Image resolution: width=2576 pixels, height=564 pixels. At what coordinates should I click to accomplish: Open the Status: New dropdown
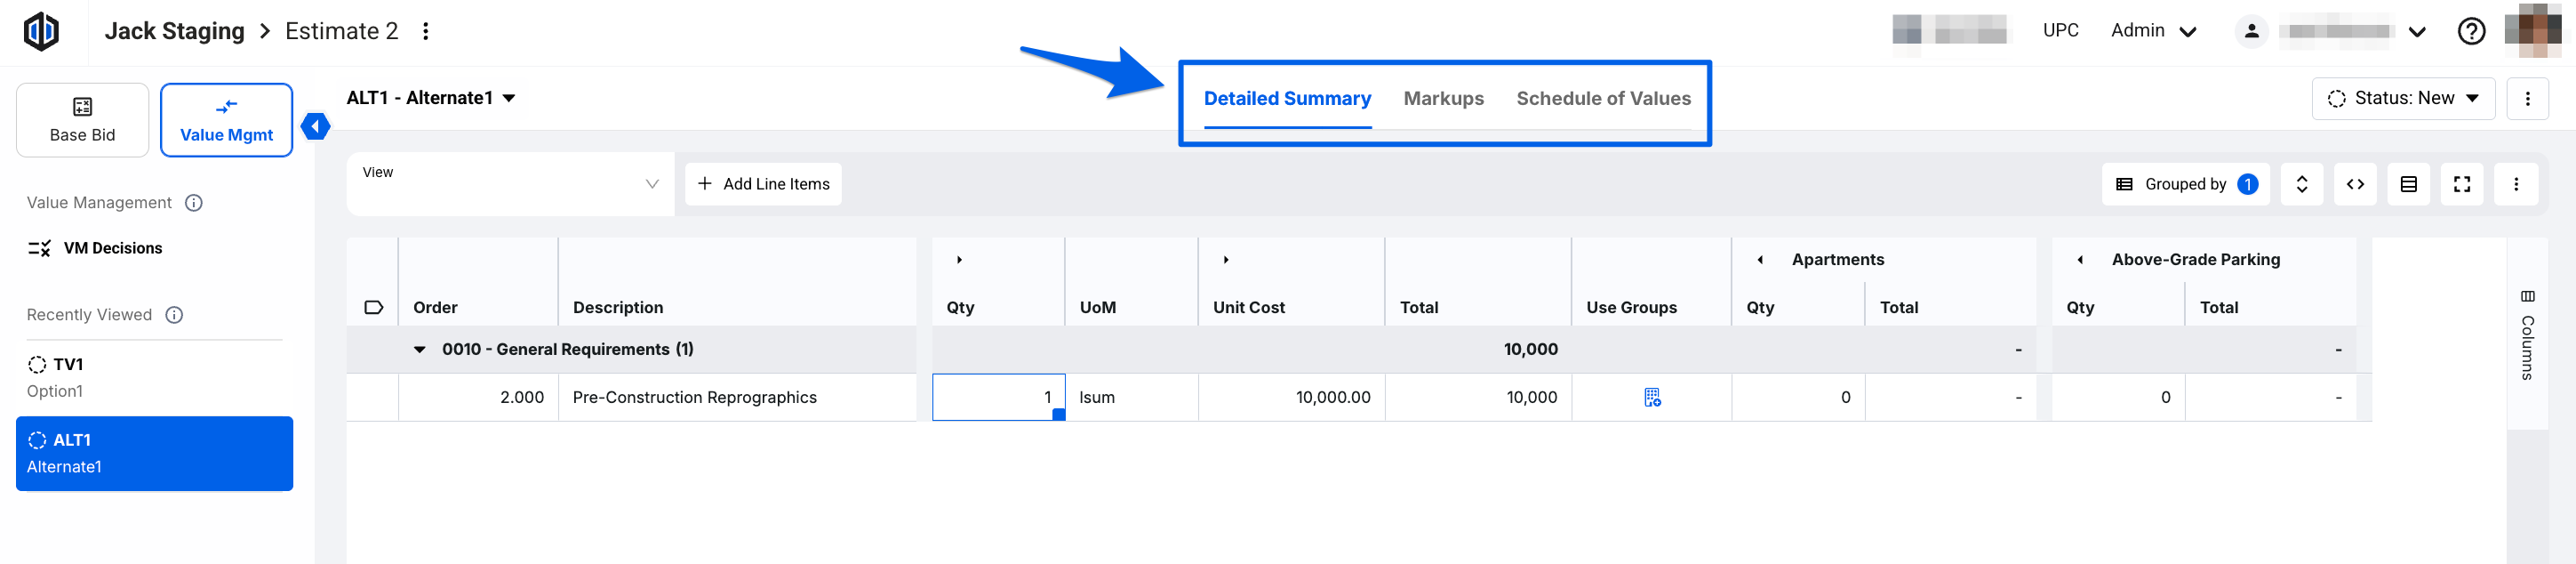tap(2402, 98)
